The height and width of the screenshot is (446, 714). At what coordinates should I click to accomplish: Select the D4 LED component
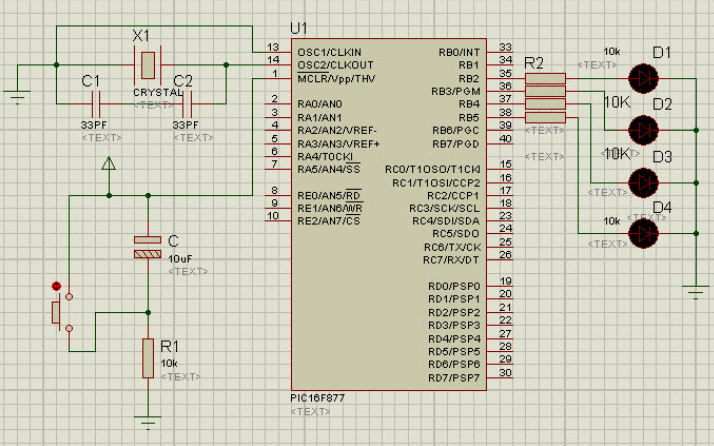642,233
